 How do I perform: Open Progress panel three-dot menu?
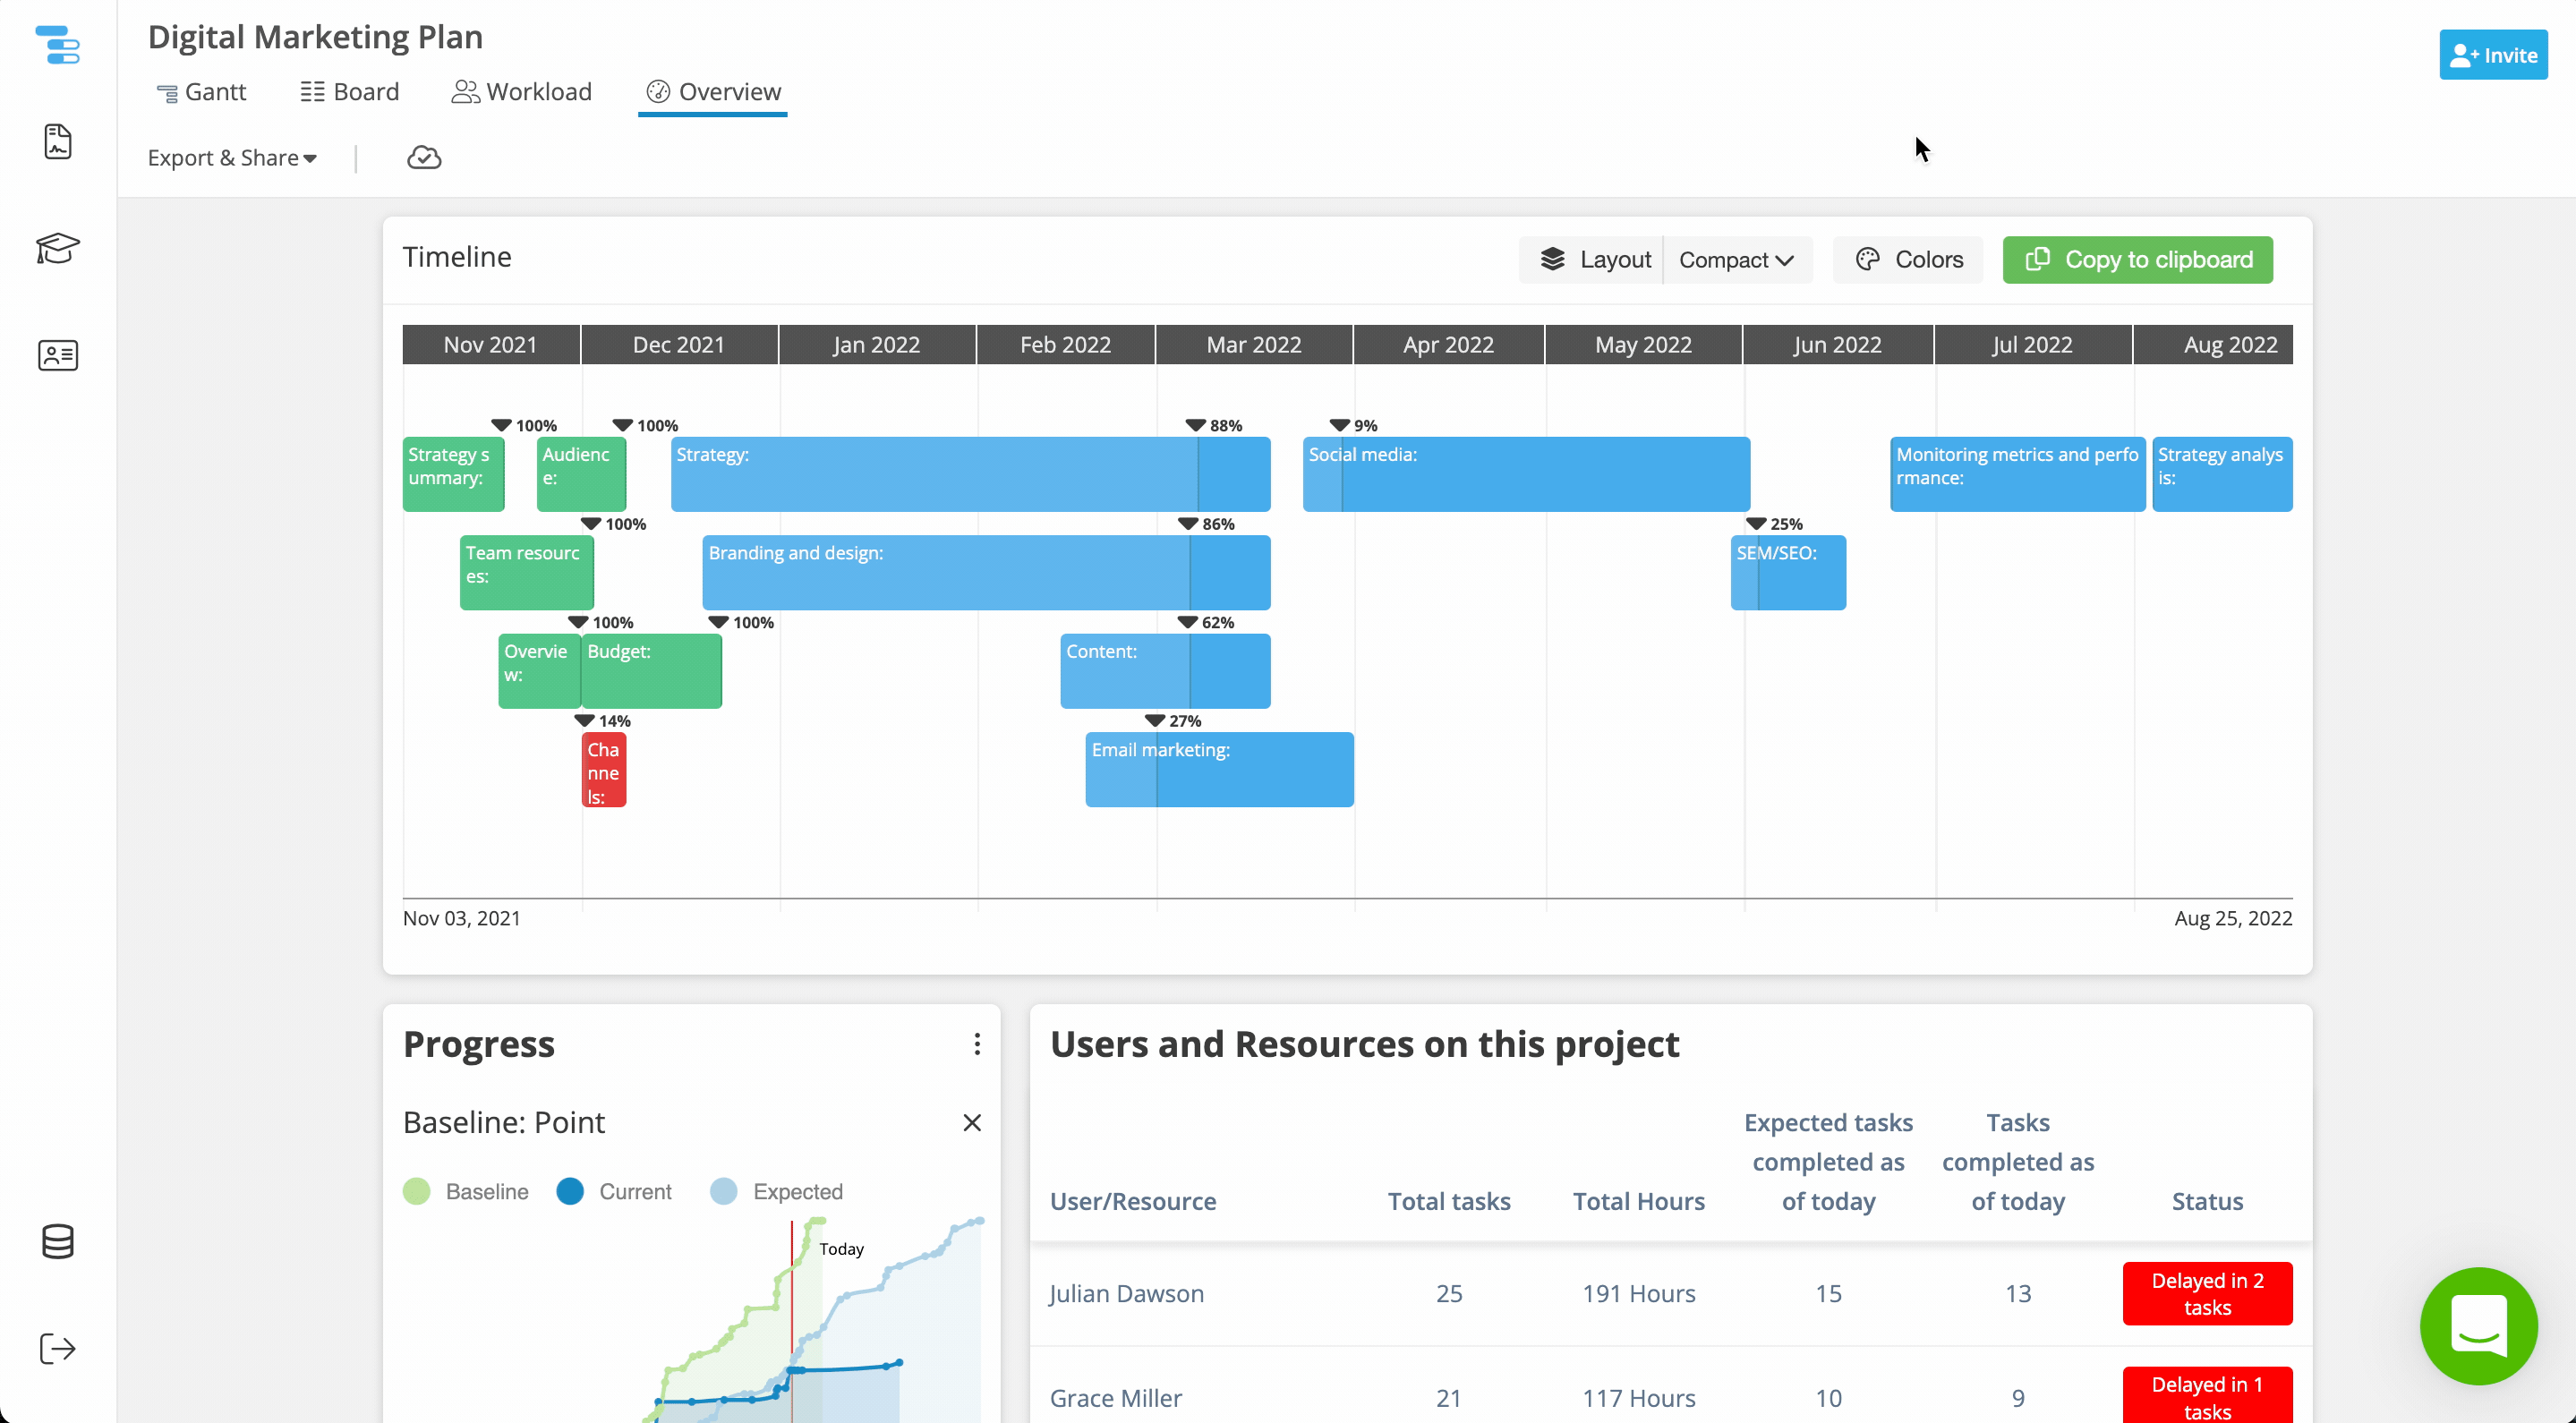click(977, 1044)
